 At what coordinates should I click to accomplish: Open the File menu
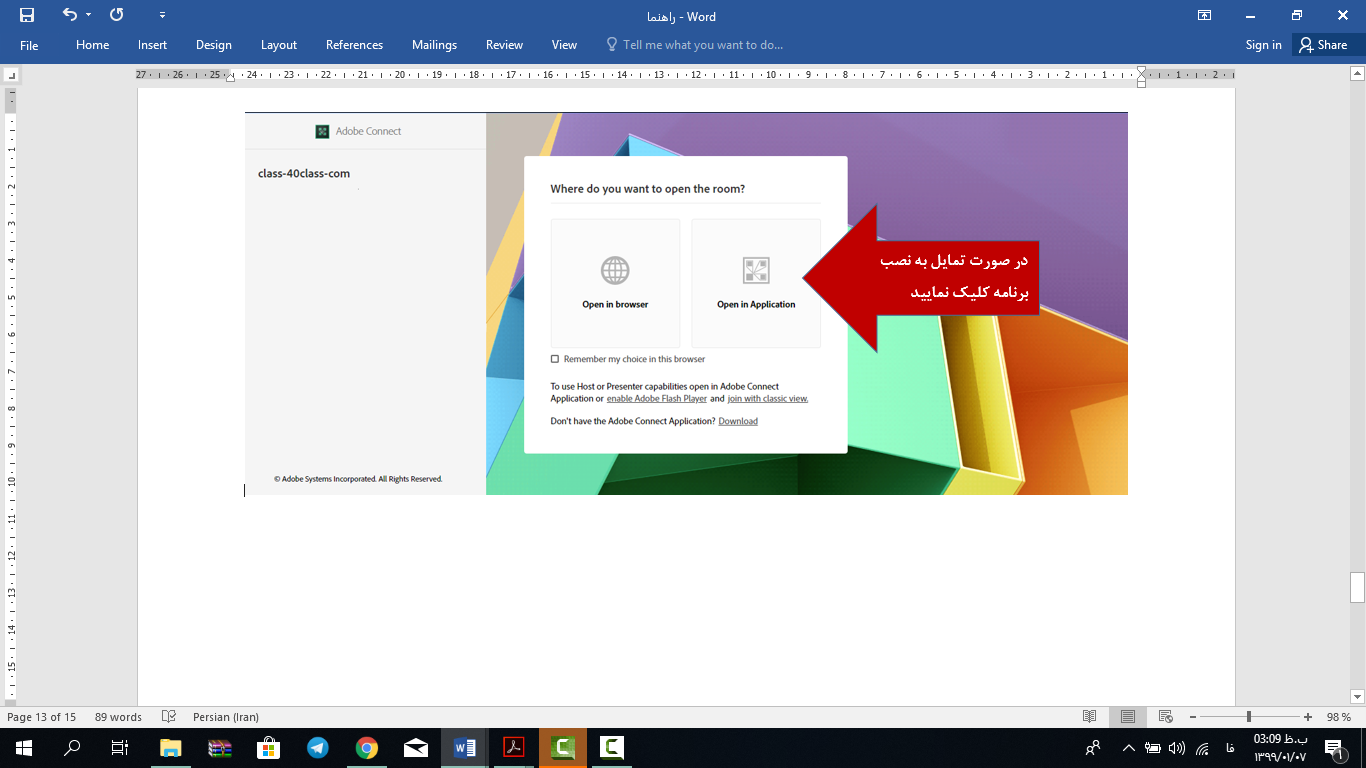(29, 45)
